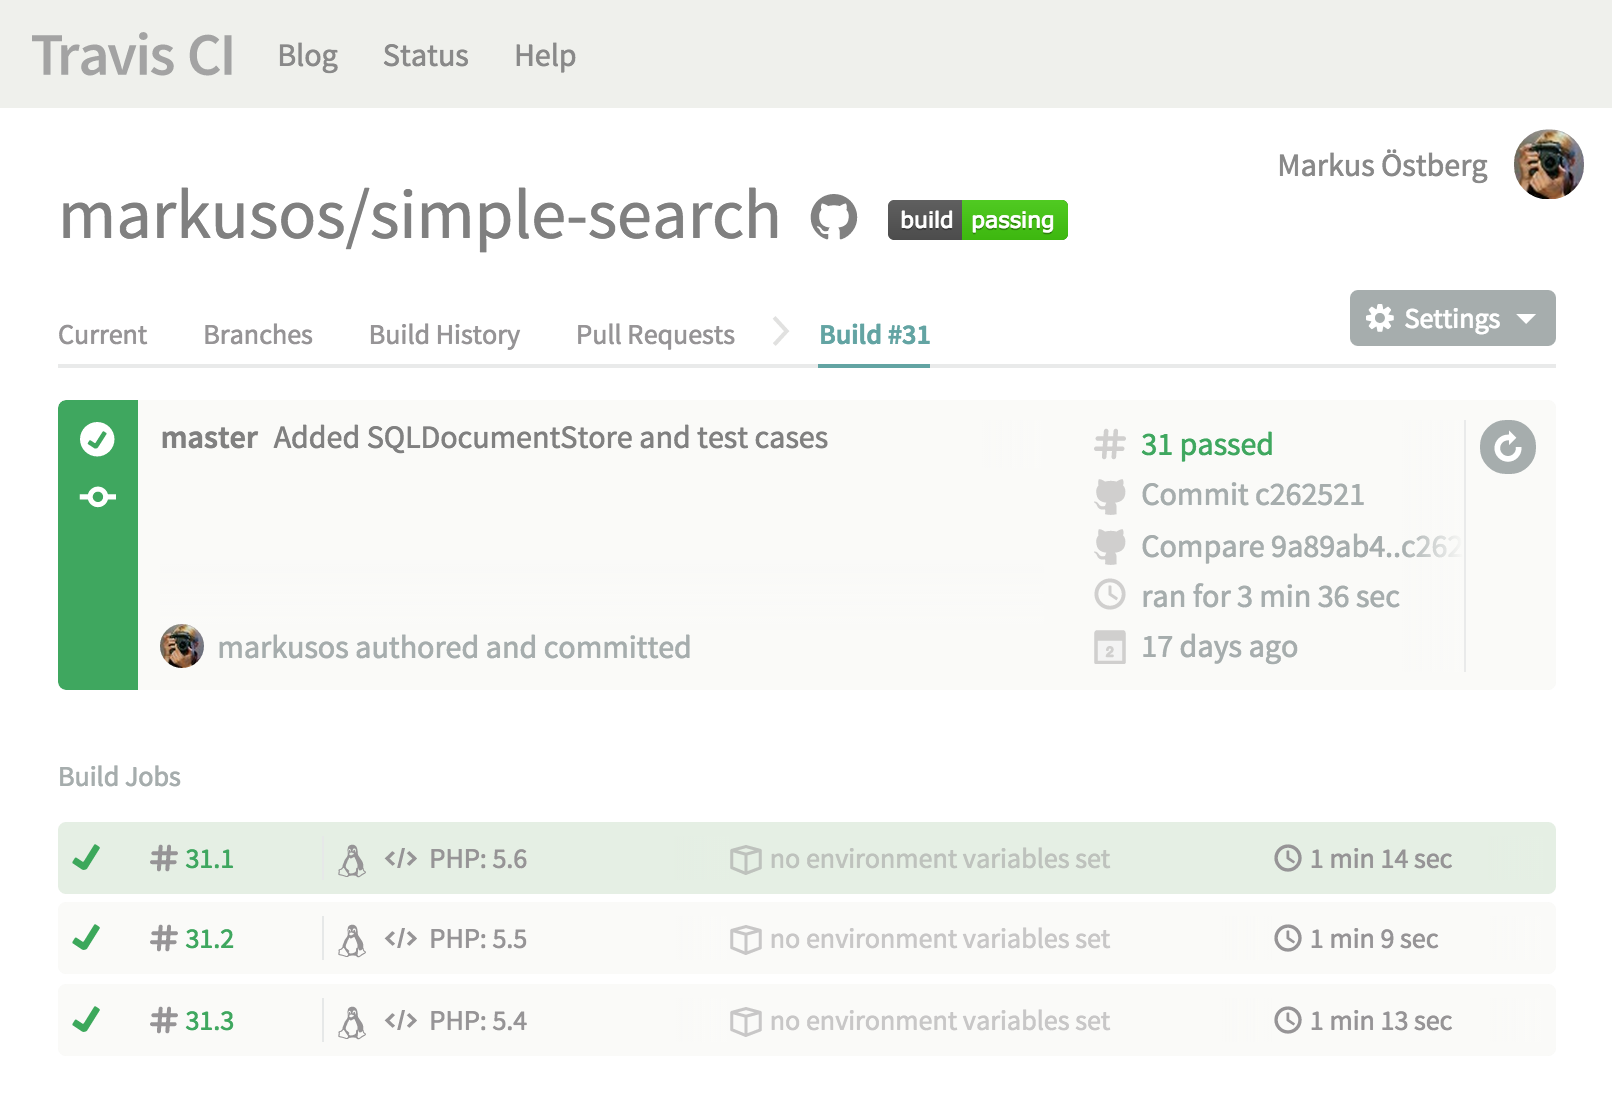Click box icon in job 31.1 environment

click(746, 860)
